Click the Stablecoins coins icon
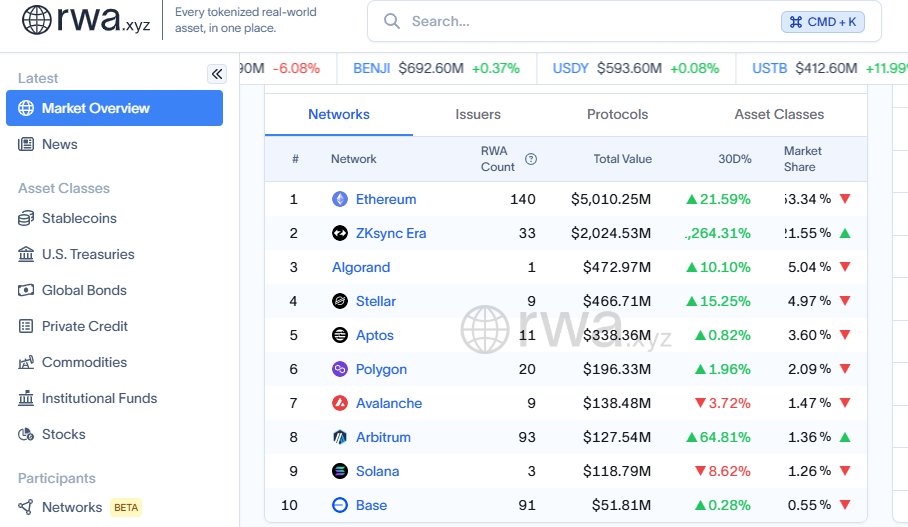Screen dimensions: 908x527 click(26, 218)
